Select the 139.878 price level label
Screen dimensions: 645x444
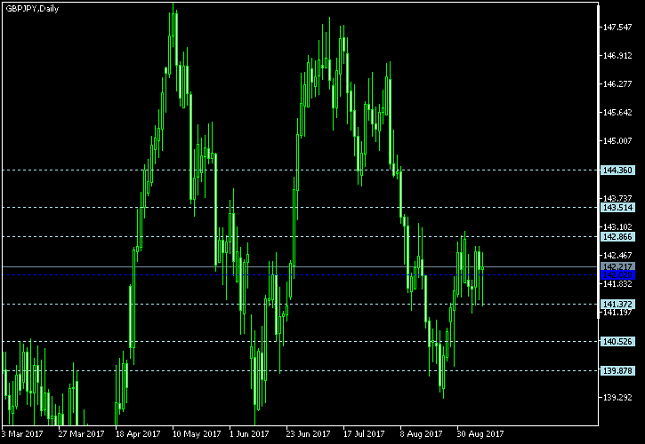coord(618,371)
